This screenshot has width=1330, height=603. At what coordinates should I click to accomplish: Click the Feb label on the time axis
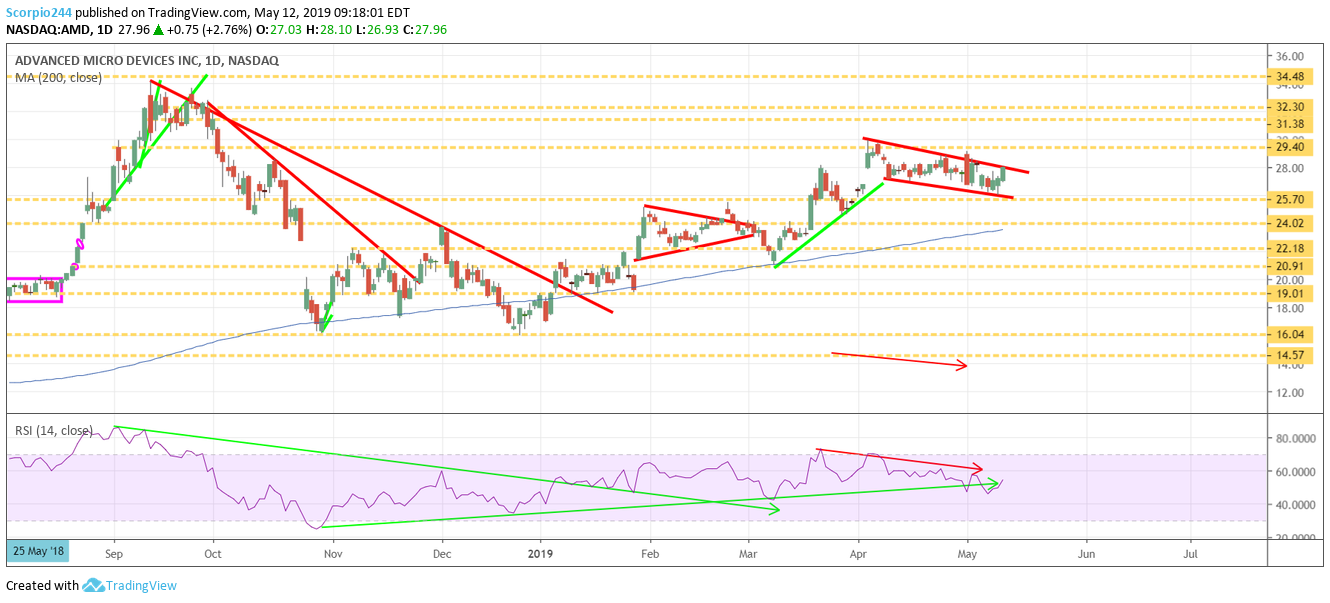[650, 552]
